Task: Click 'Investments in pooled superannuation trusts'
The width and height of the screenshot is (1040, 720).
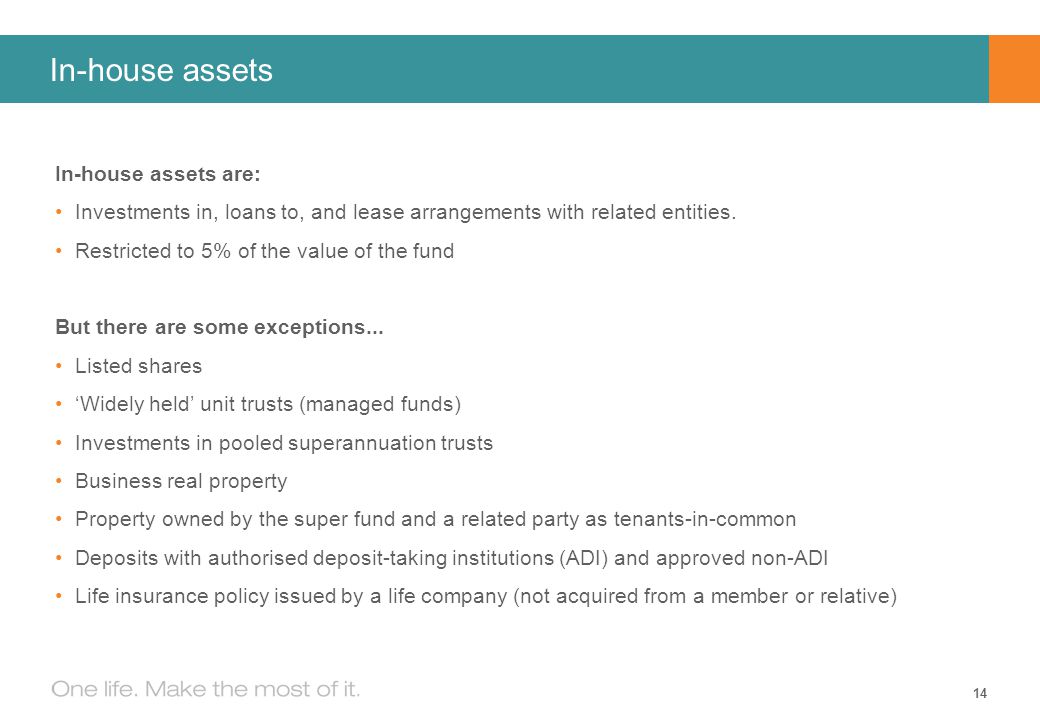Action: (x=284, y=443)
